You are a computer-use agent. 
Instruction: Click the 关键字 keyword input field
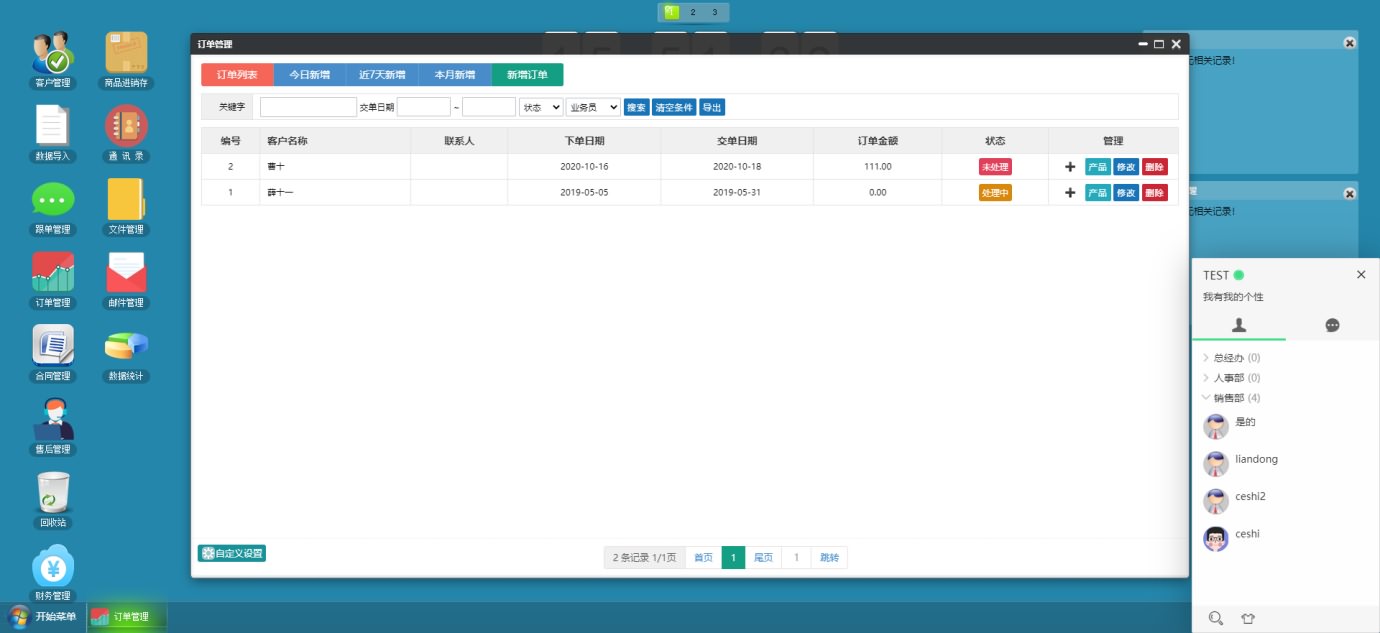coord(308,107)
